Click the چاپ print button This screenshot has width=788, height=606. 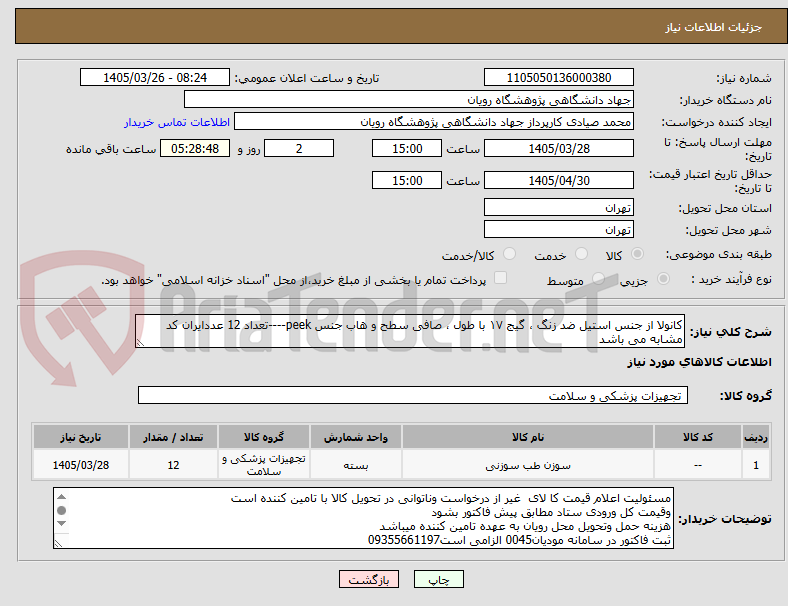439,579
